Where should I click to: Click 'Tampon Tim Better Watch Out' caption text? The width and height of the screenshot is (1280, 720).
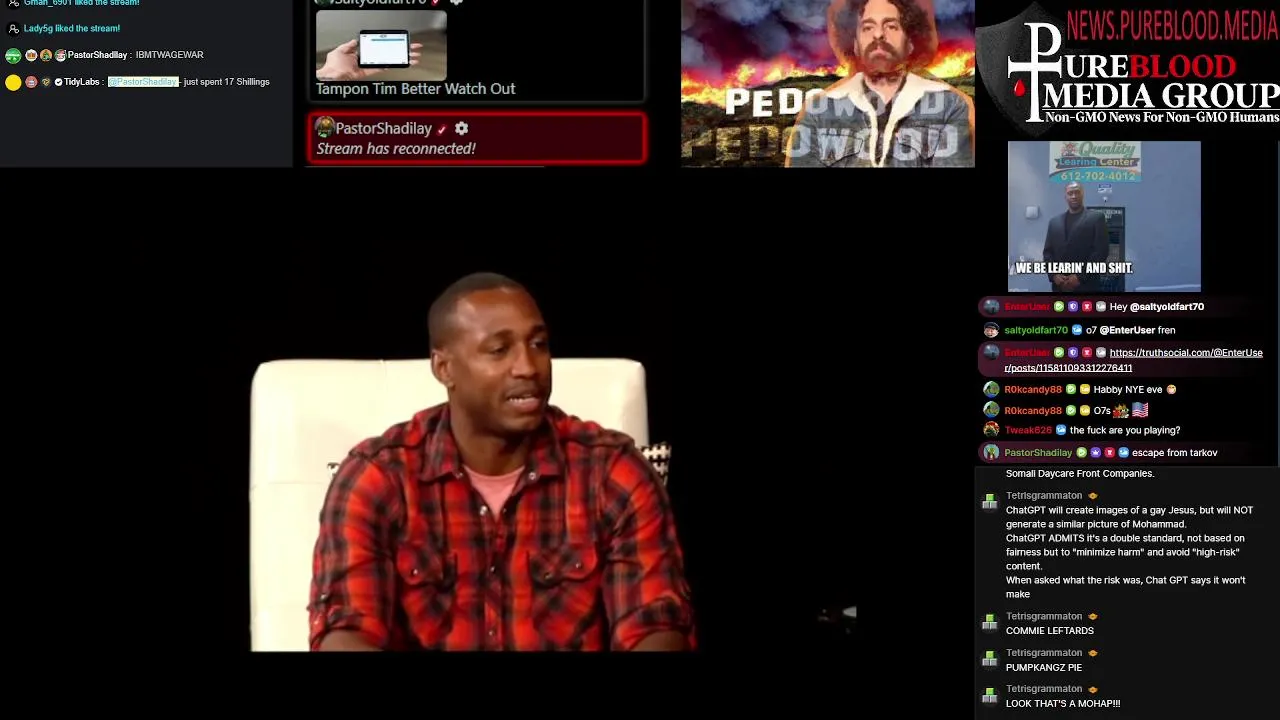click(x=416, y=89)
